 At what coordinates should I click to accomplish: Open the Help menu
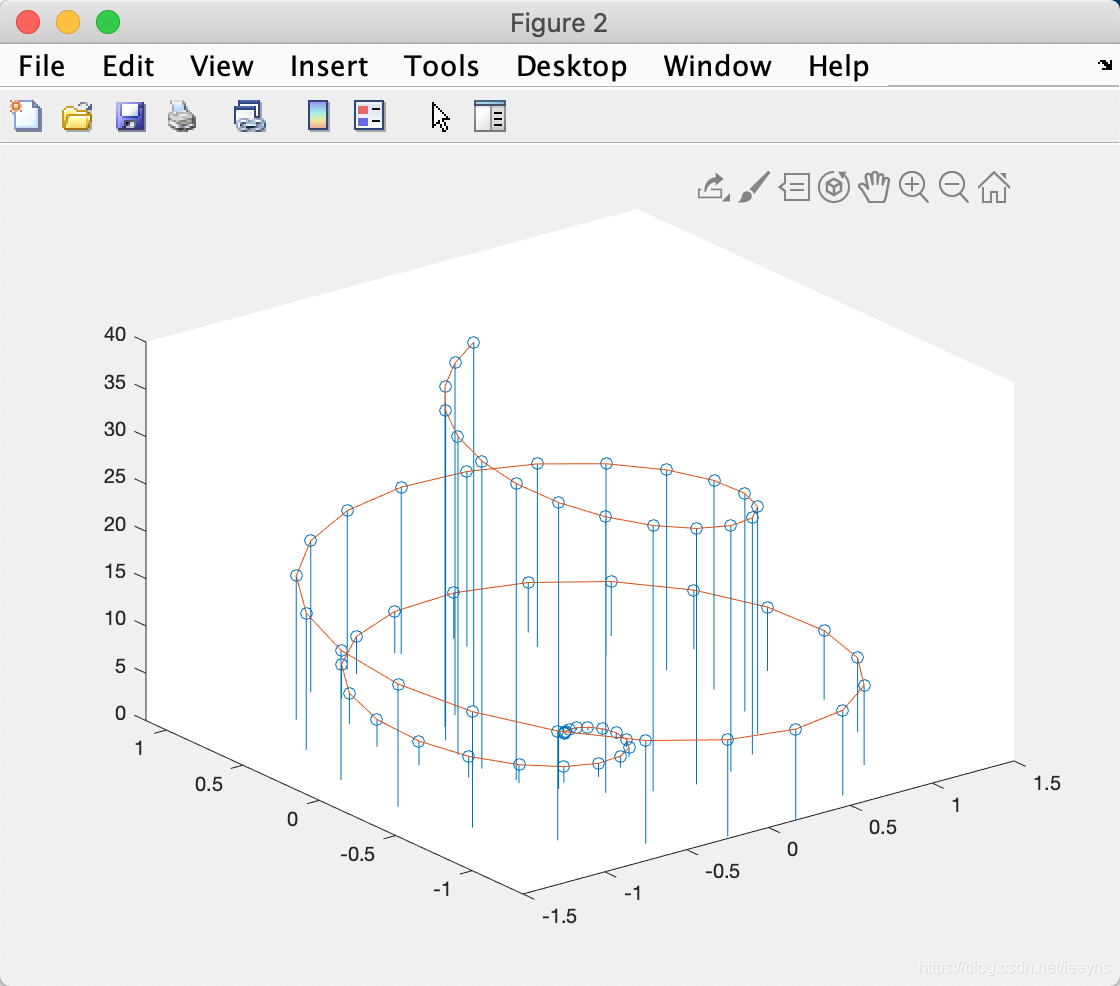pyautogui.click(x=839, y=66)
